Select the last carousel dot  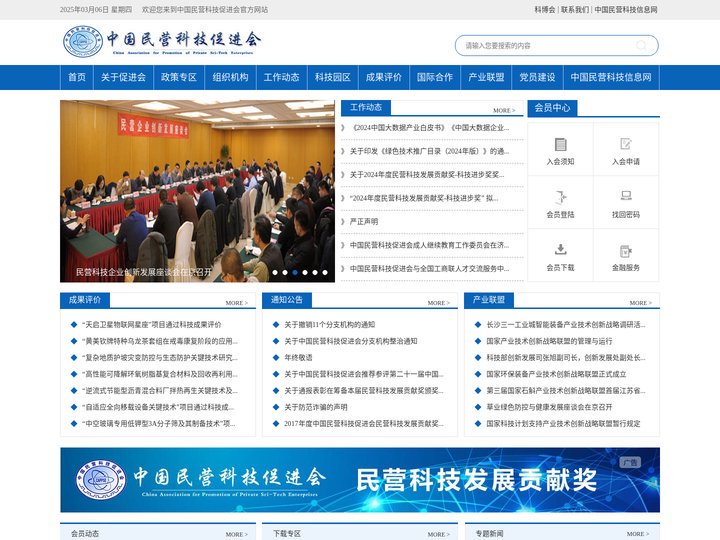325,272
